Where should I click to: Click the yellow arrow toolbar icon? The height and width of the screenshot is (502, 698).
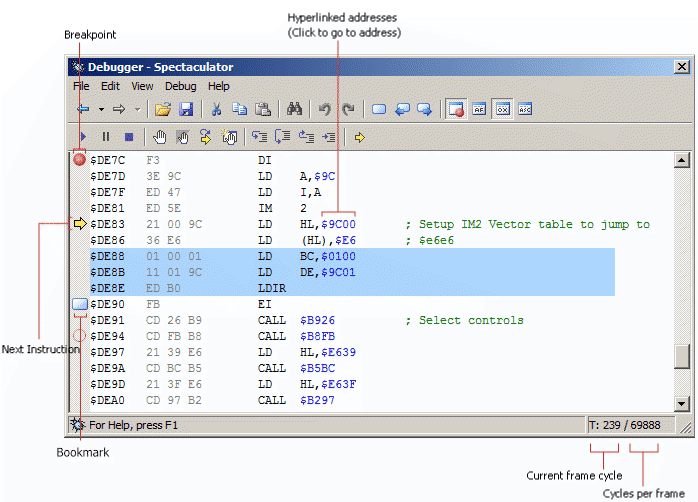coord(360,138)
